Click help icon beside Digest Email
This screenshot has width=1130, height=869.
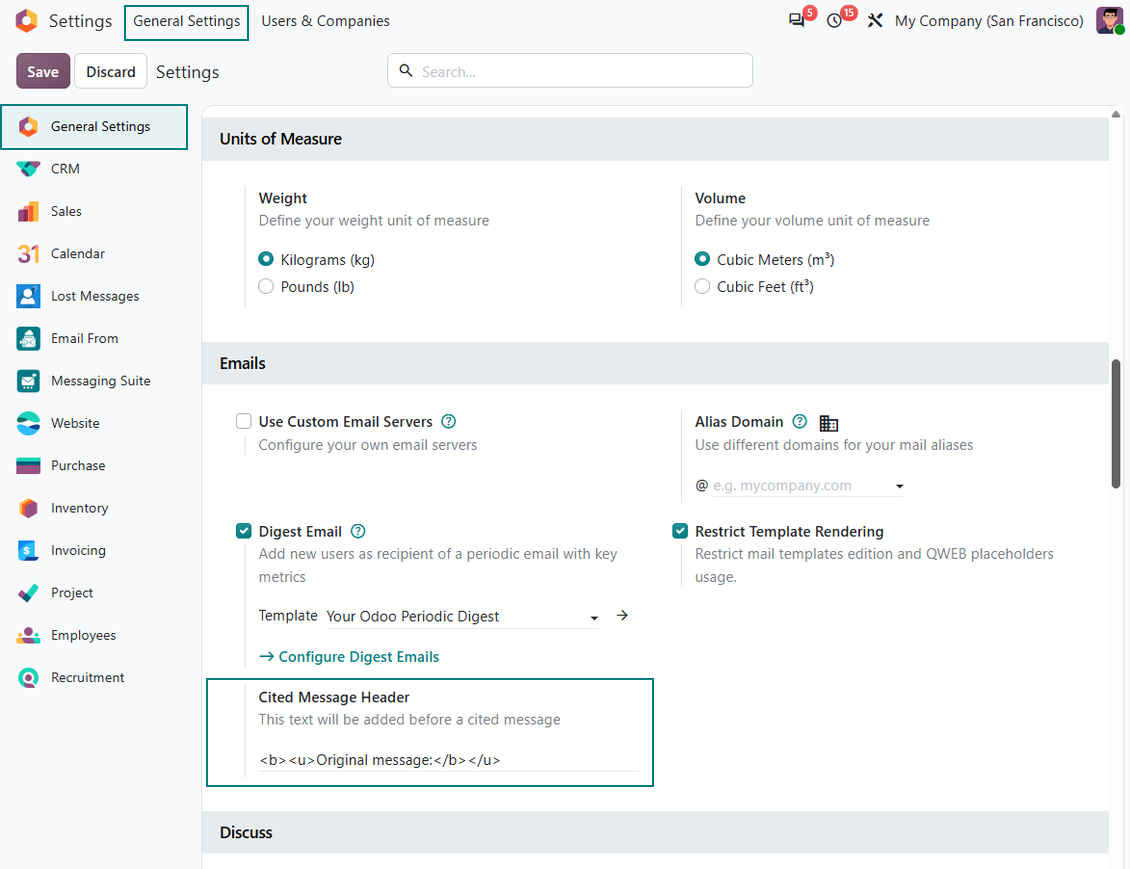tap(357, 531)
